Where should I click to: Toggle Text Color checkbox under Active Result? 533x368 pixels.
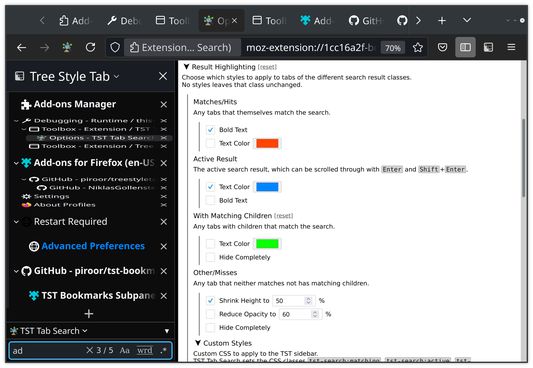(210, 187)
